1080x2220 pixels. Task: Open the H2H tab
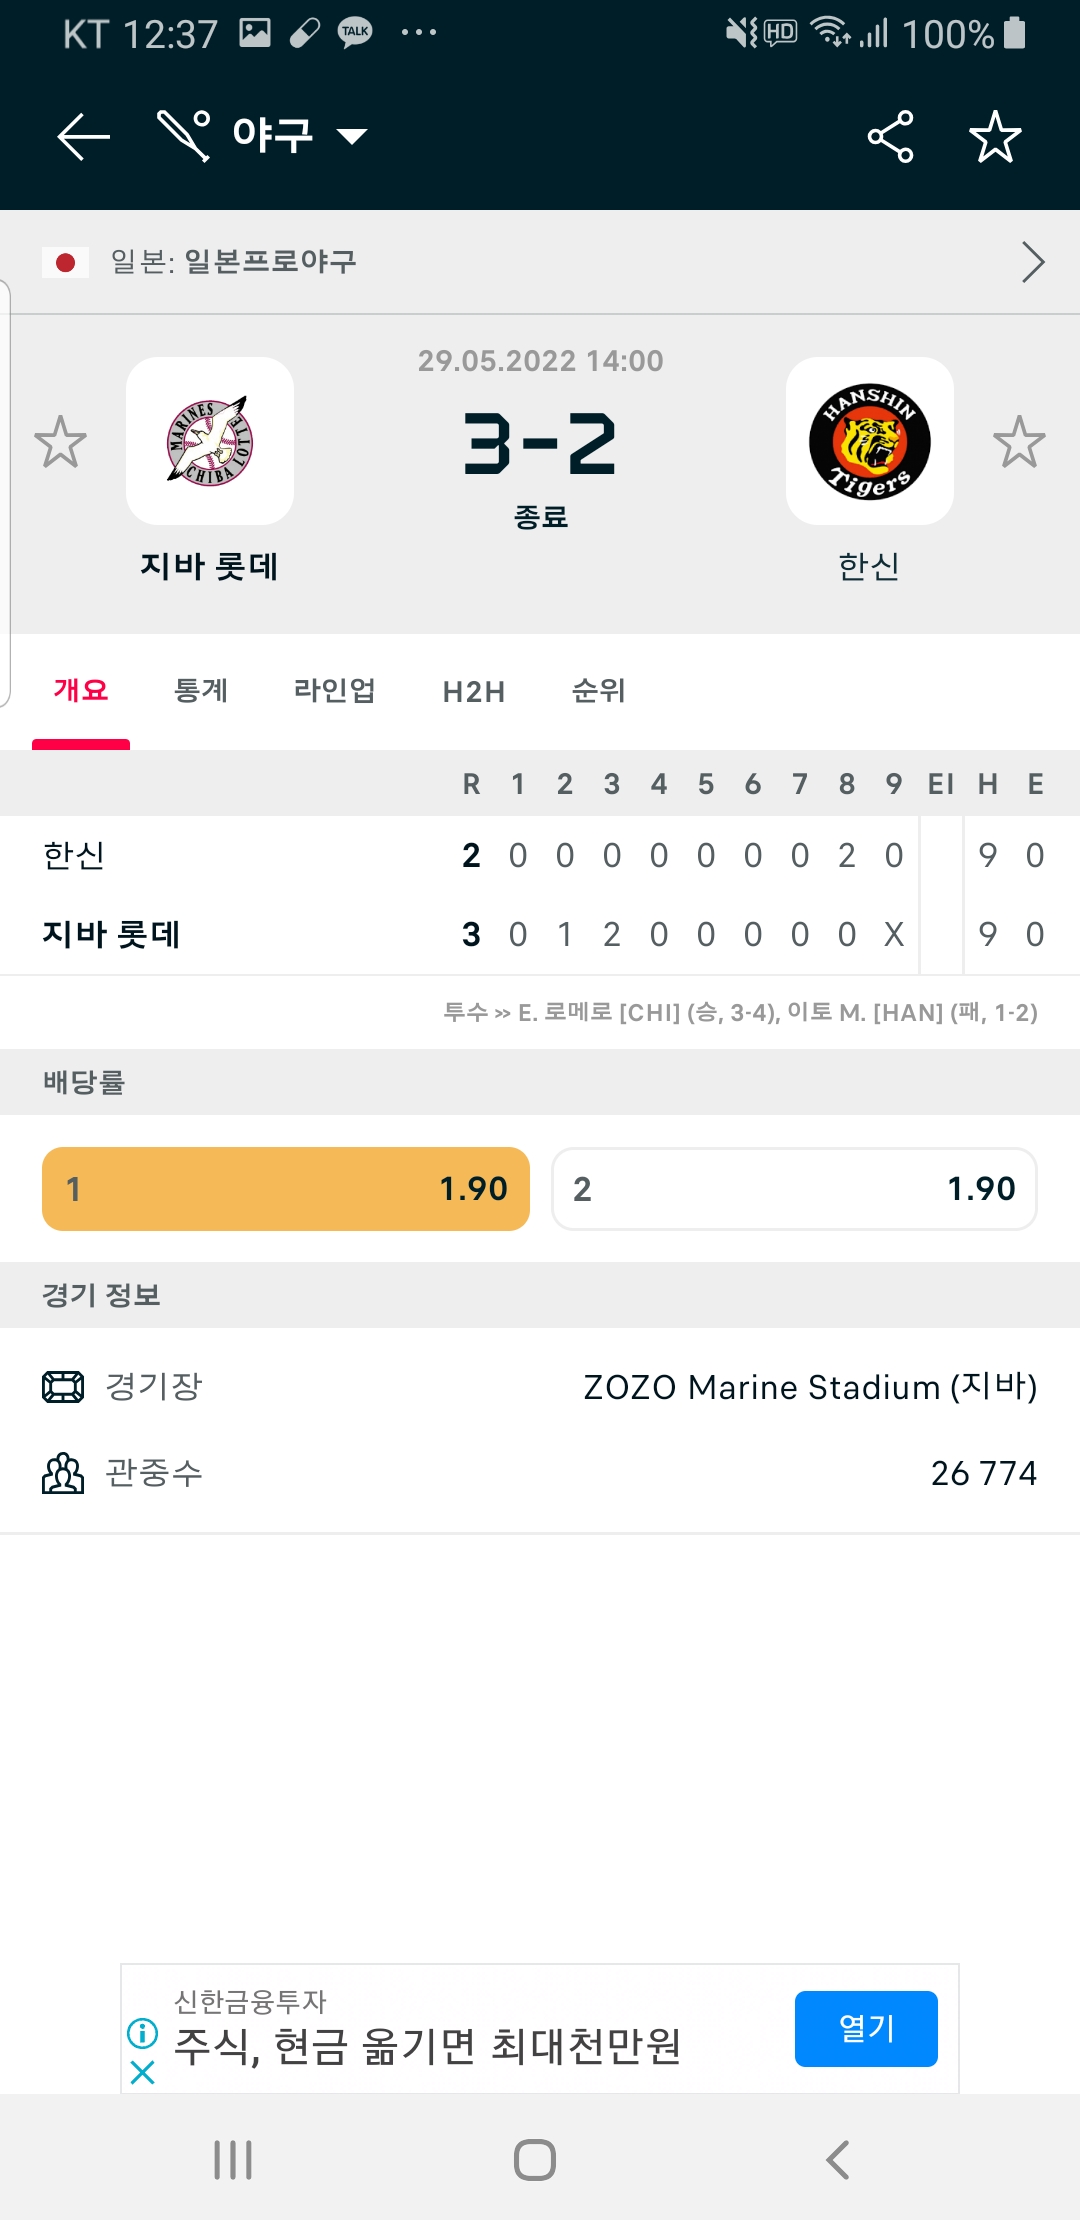(474, 692)
